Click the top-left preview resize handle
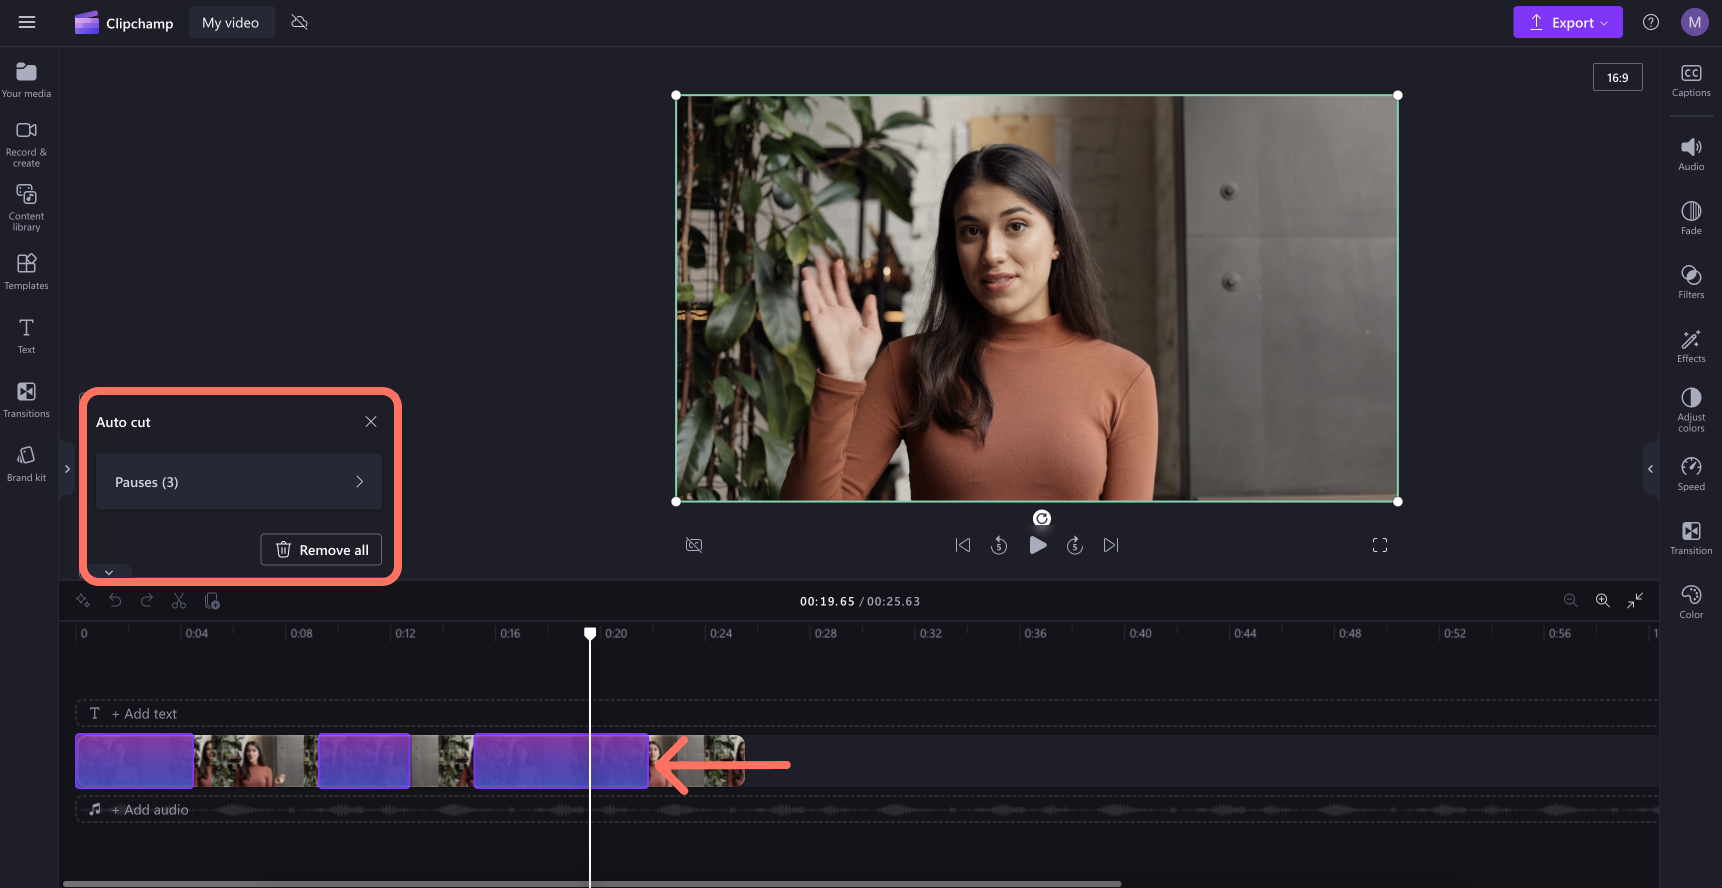This screenshot has height=888, width=1722. coord(676,95)
